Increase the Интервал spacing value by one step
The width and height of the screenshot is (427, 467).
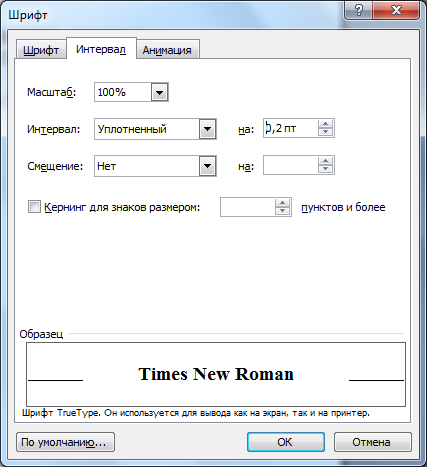326,124
